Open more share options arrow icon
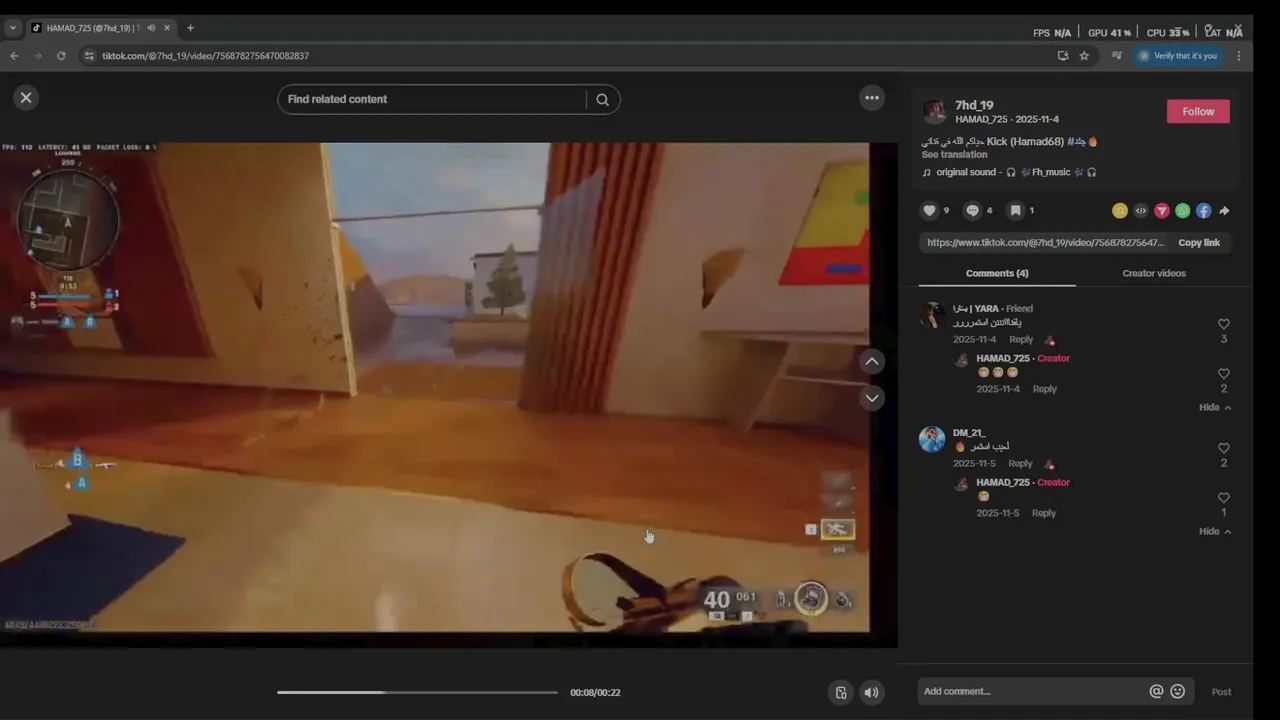Viewport: 1280px width, 720px height. [1224, 210]
